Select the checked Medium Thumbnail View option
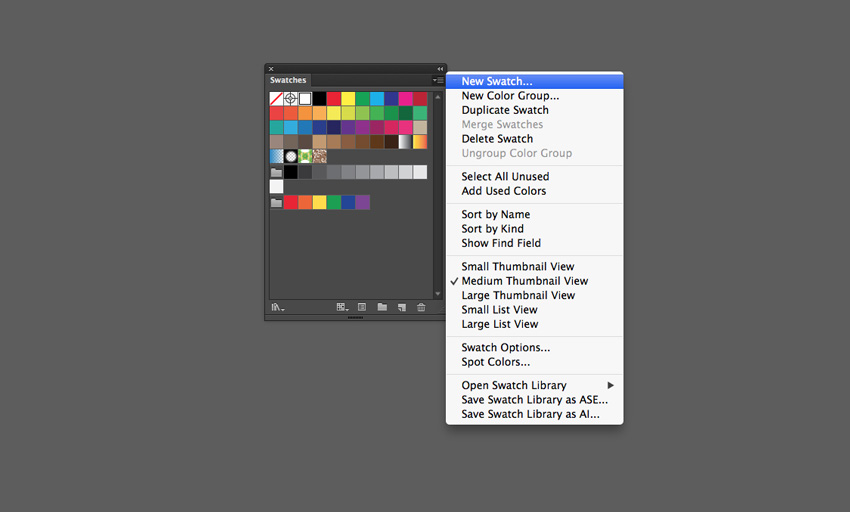 tap(535, 281)
